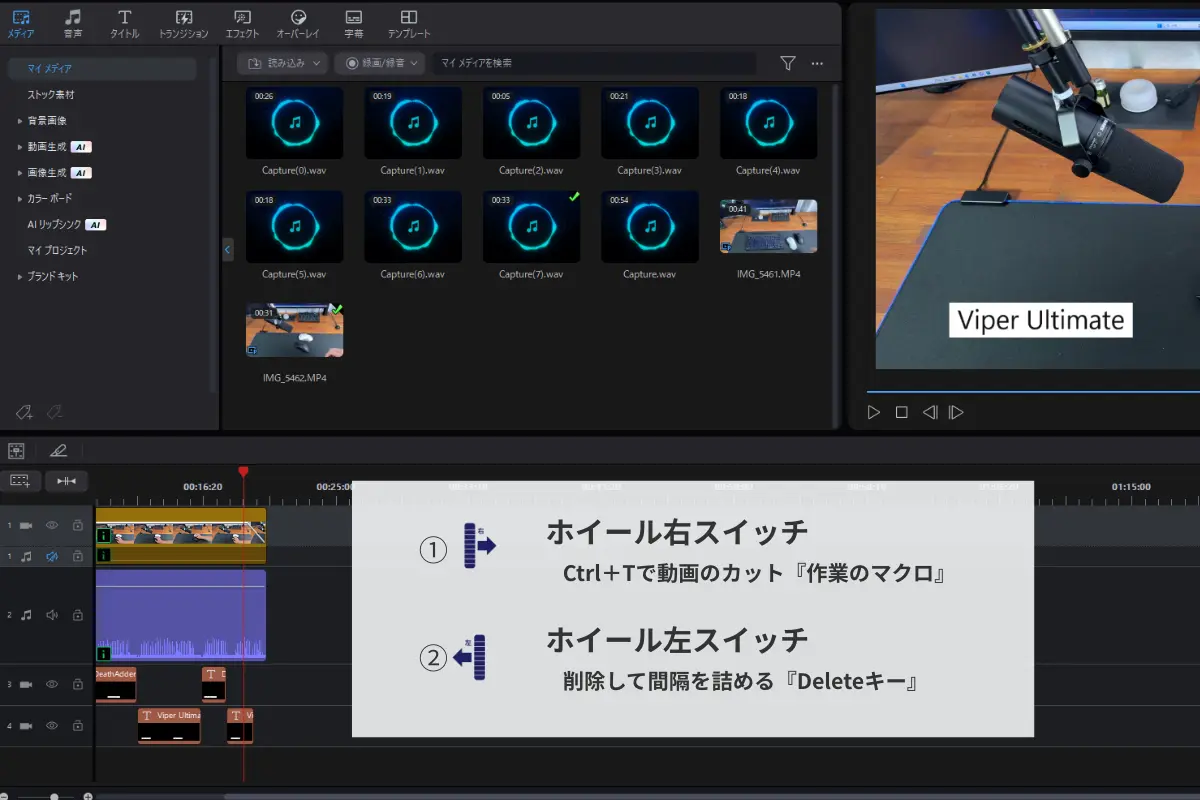Select ストック素材 in the sidebar
The width and height of the screenshot is (1200, 800).
[51, 95]
